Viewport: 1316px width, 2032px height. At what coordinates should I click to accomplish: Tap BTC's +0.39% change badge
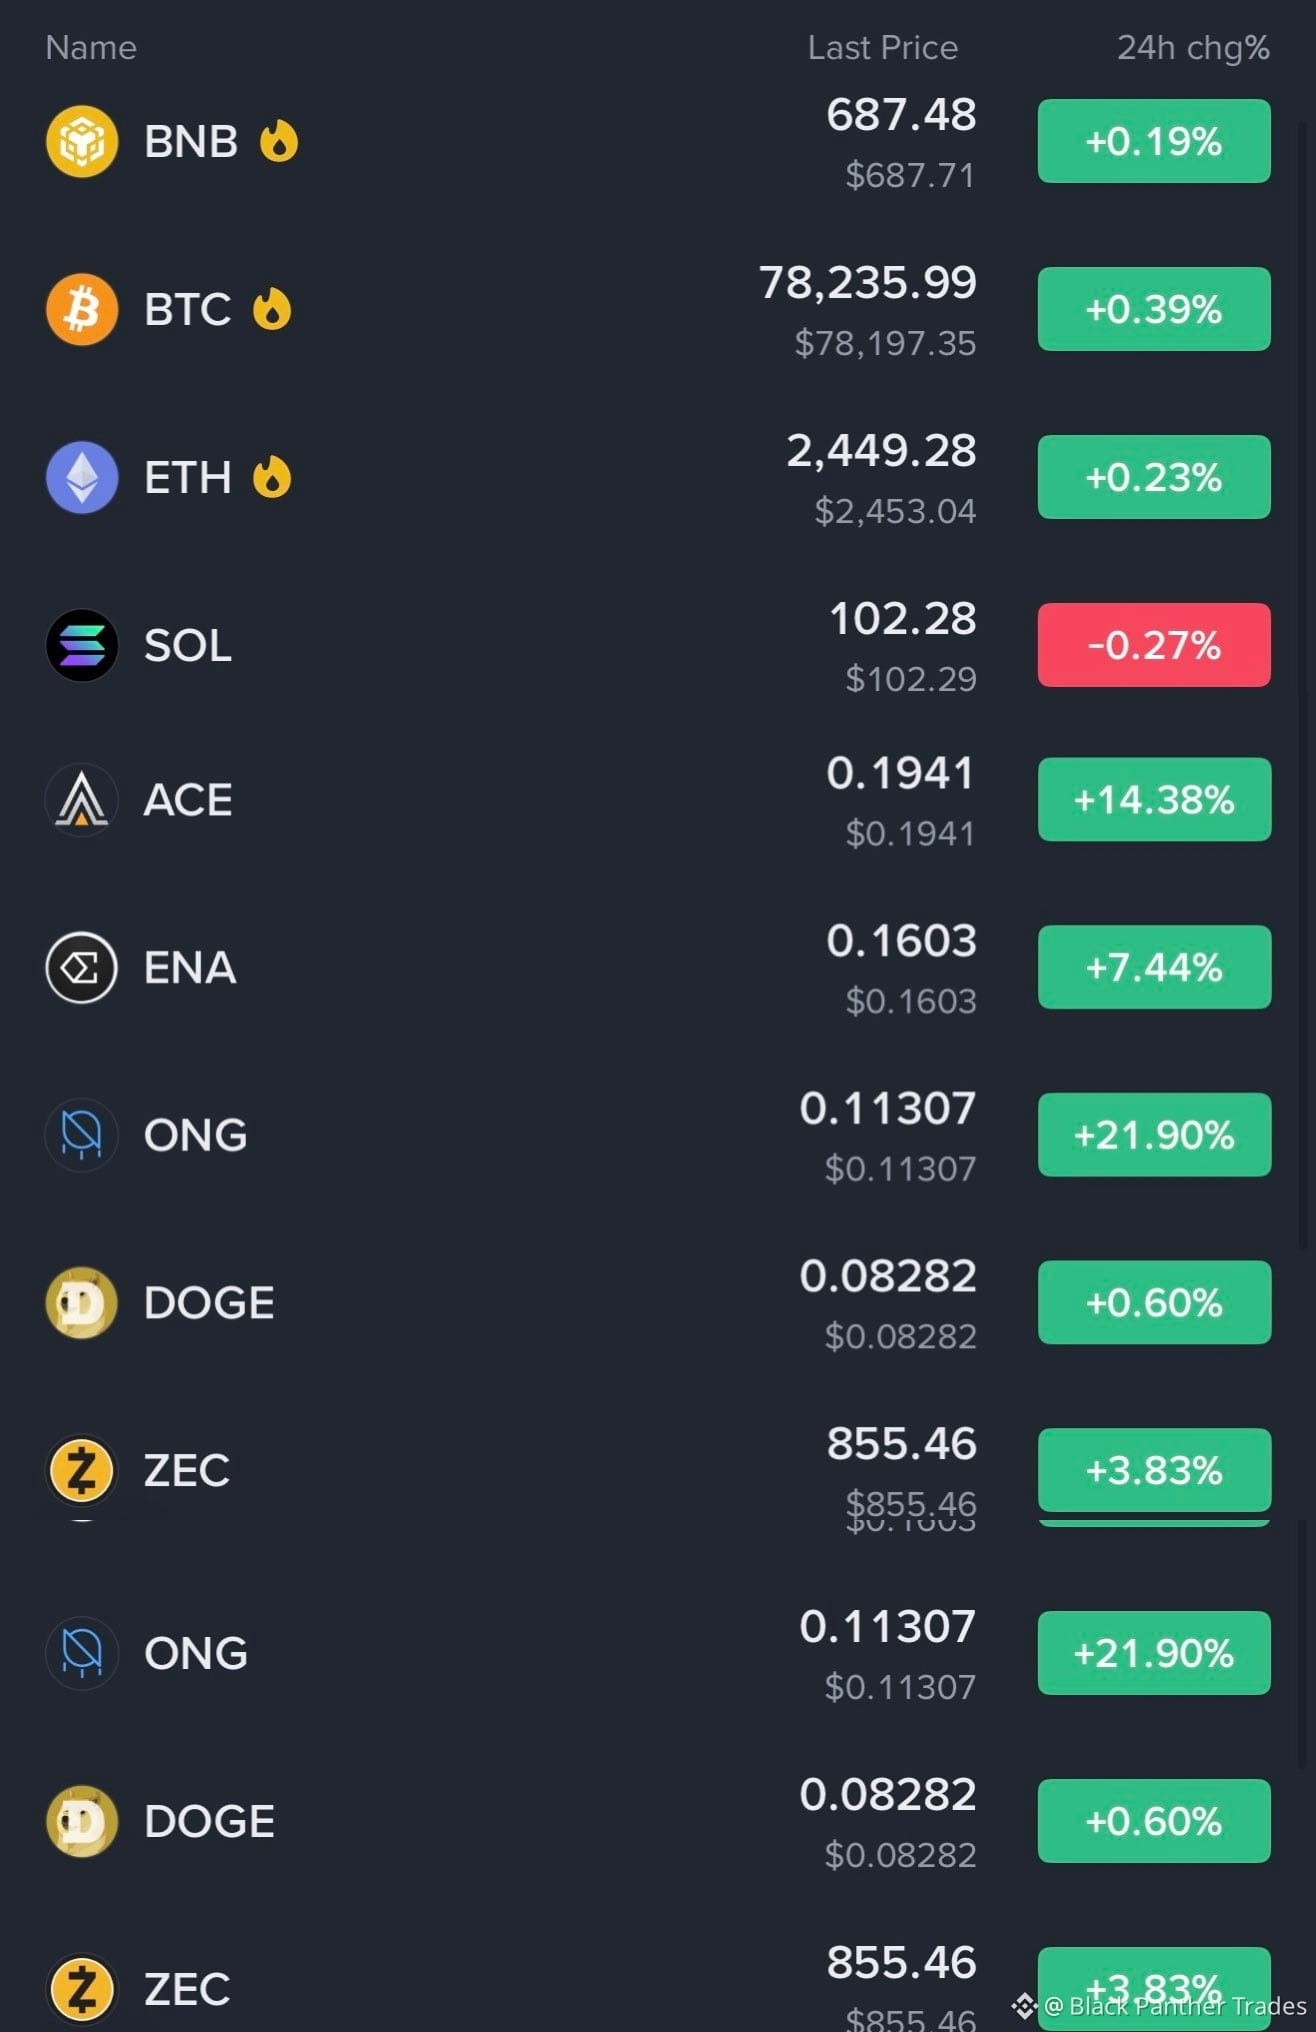click(x=1154, y=309)
